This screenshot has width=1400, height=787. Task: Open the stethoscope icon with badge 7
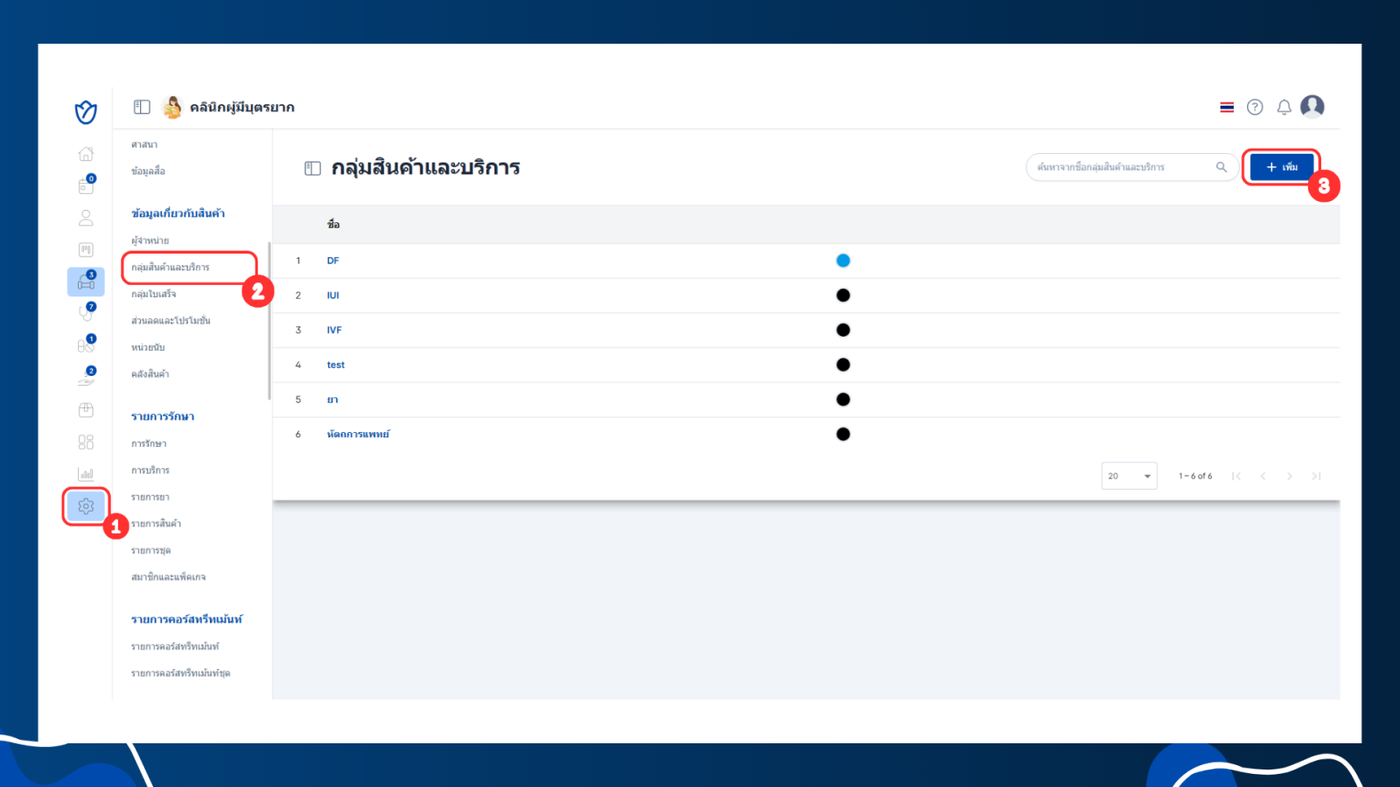(86, 313)
